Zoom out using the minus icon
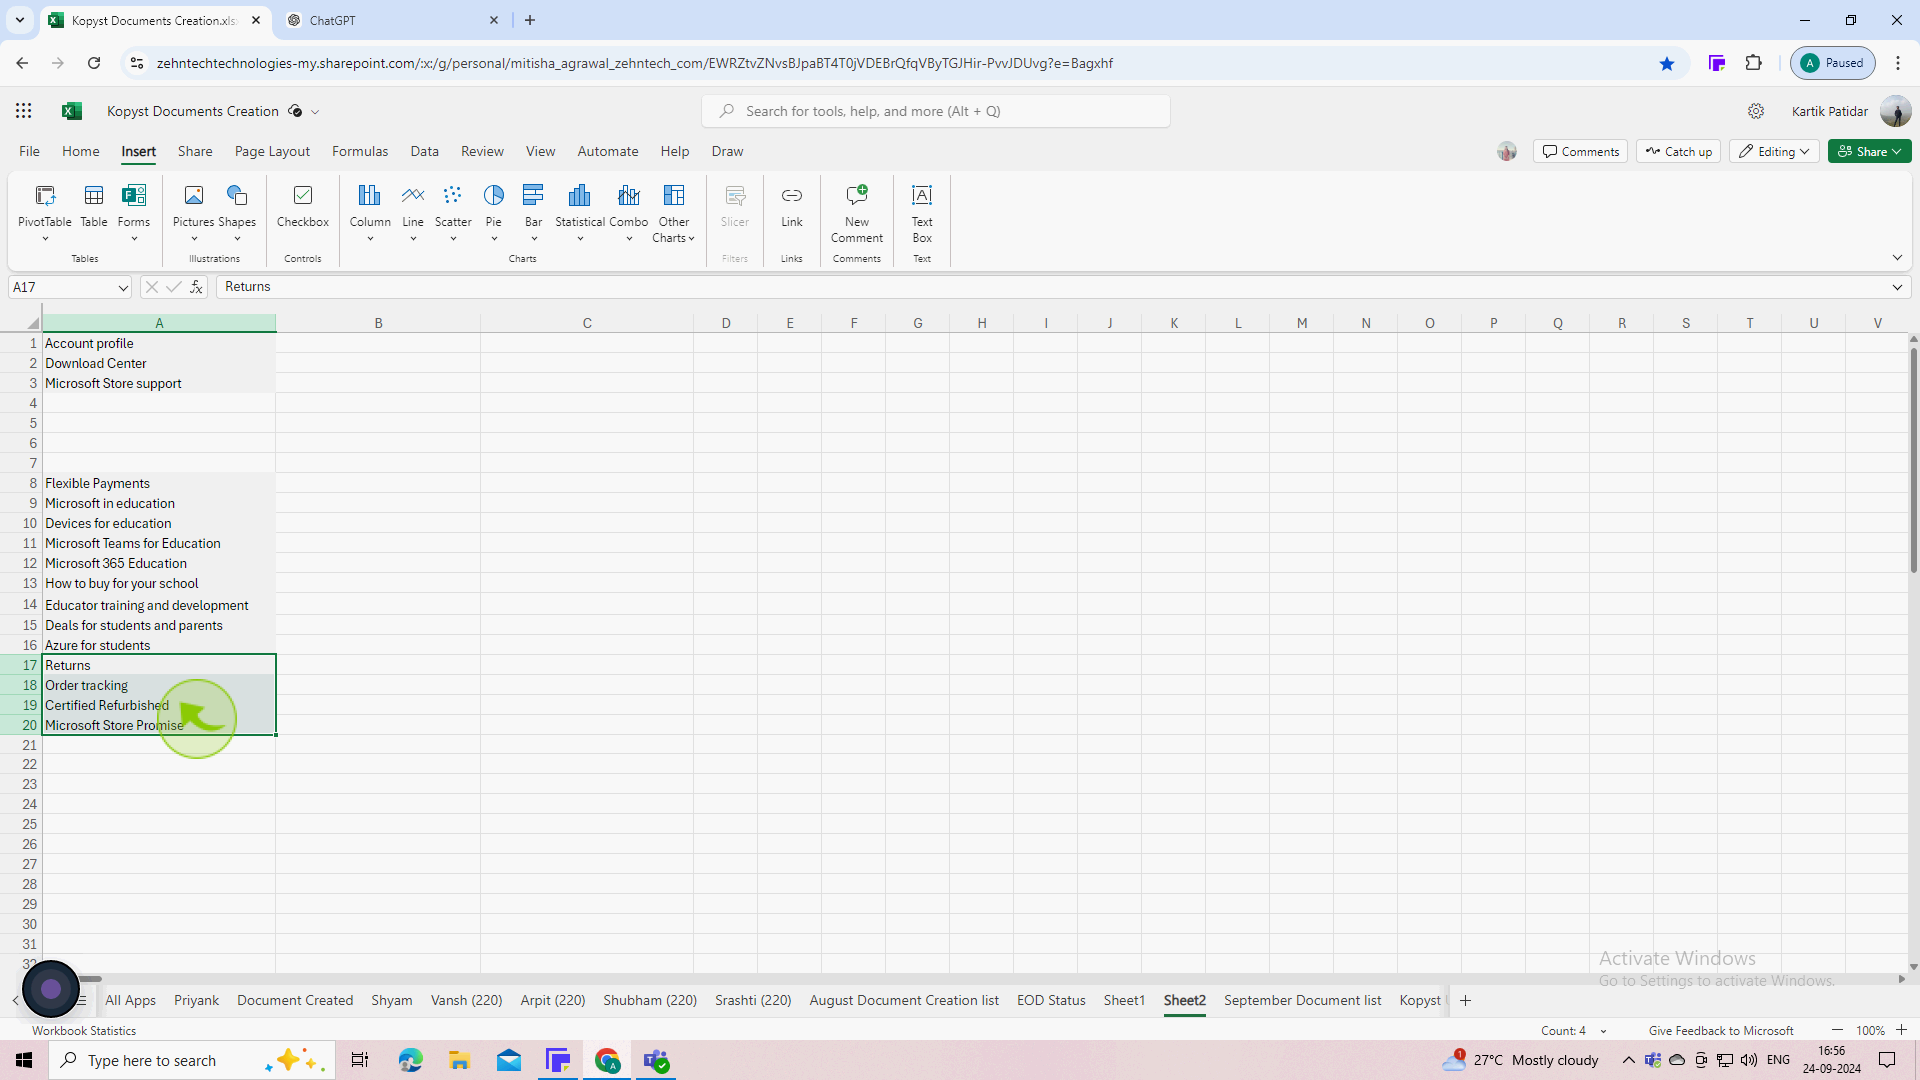This screenshot has height=1080, width=1920. (1837, 1030)
